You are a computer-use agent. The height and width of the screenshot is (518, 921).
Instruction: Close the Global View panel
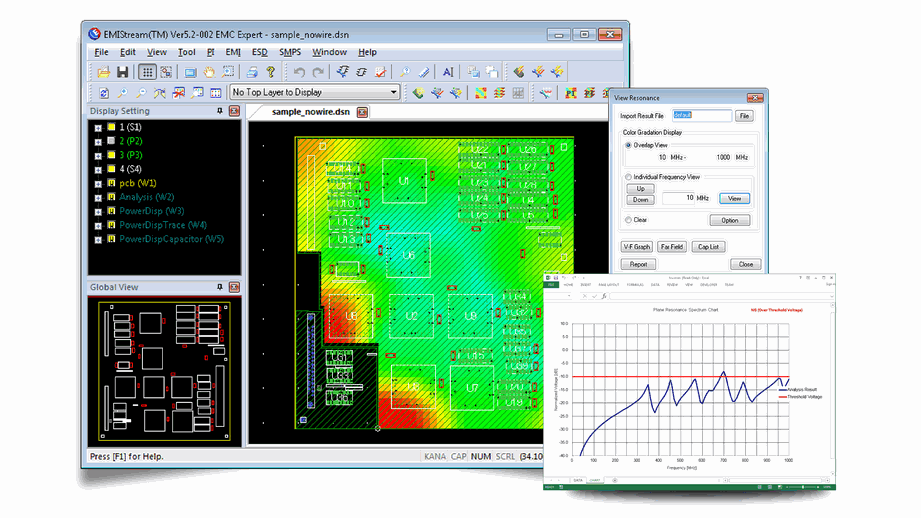point(234,287)
